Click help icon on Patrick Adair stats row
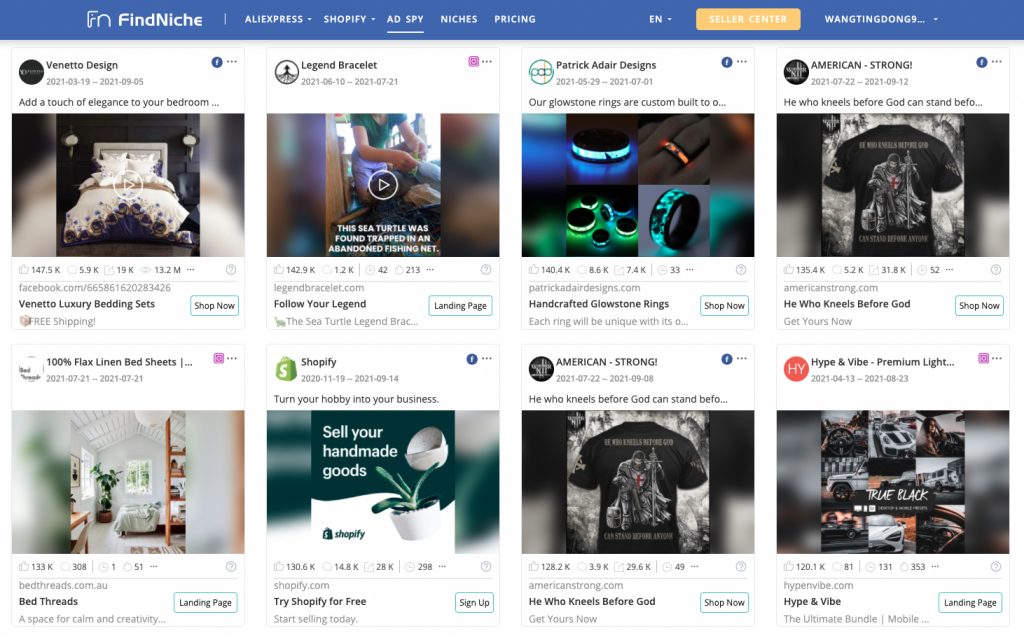 [741, 270]
